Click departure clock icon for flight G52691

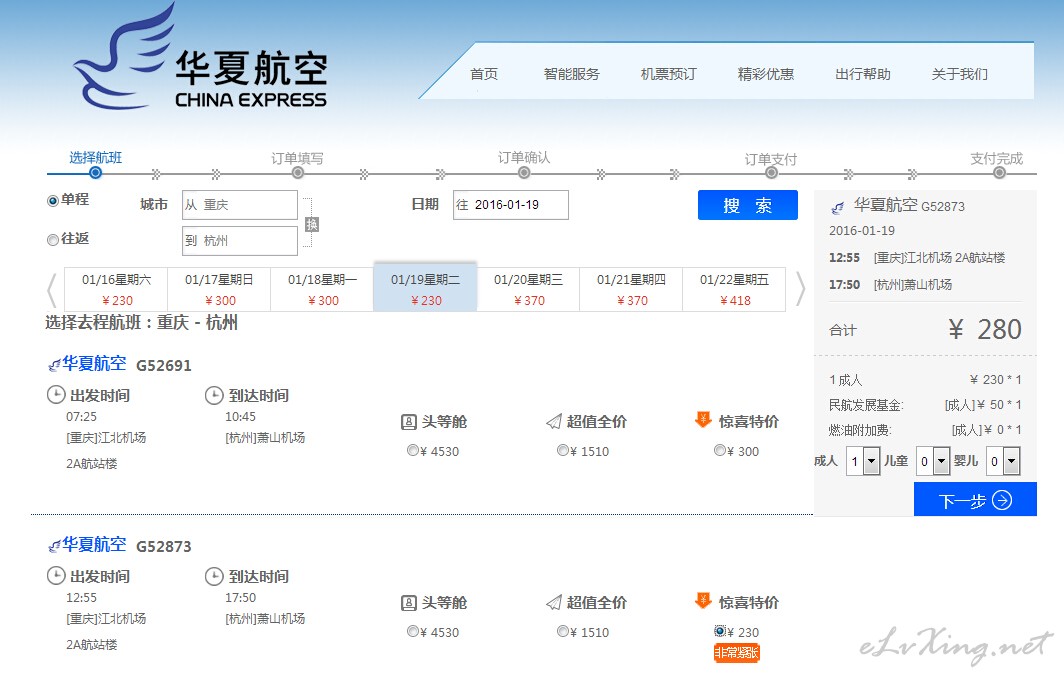coord(56,395)
